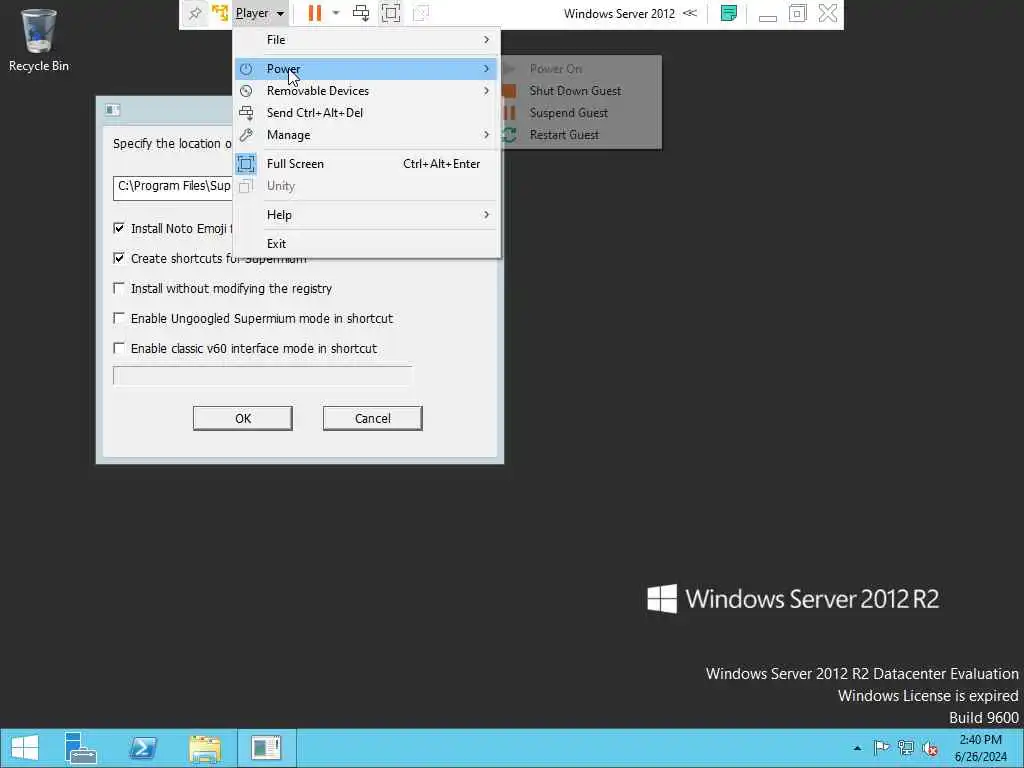Open Removable Devices submenu
The width and height of the screenshot is (1024, 768).
[366, 91]
